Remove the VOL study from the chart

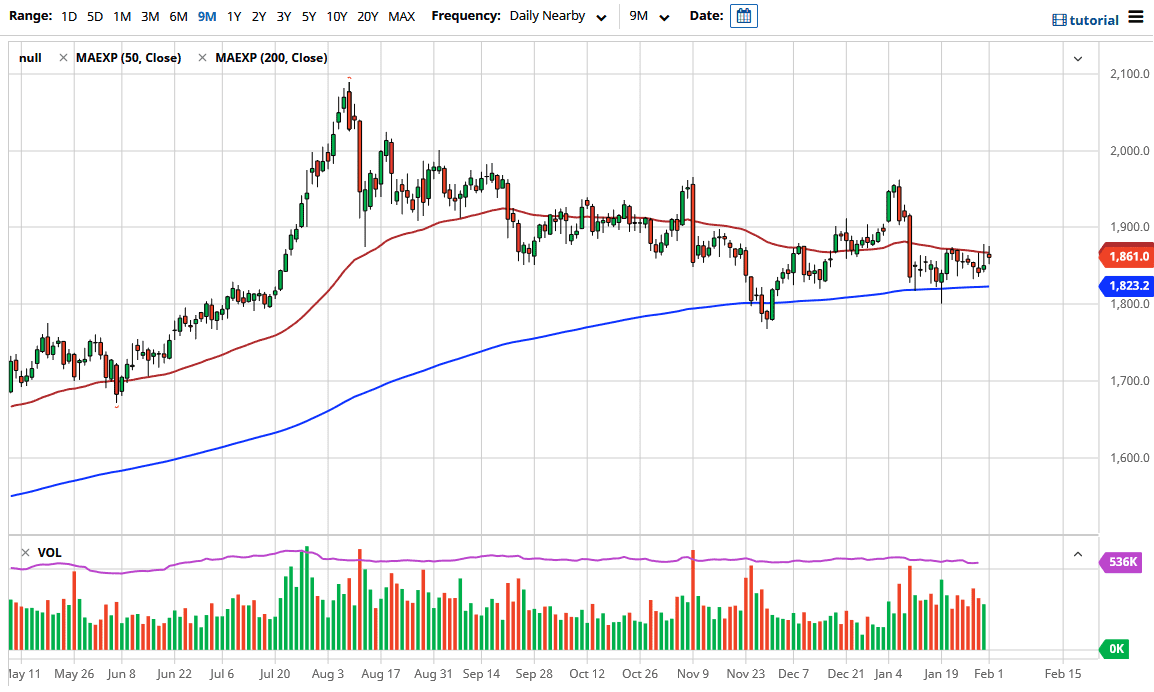pyautogui.click(x=24, y=552)
